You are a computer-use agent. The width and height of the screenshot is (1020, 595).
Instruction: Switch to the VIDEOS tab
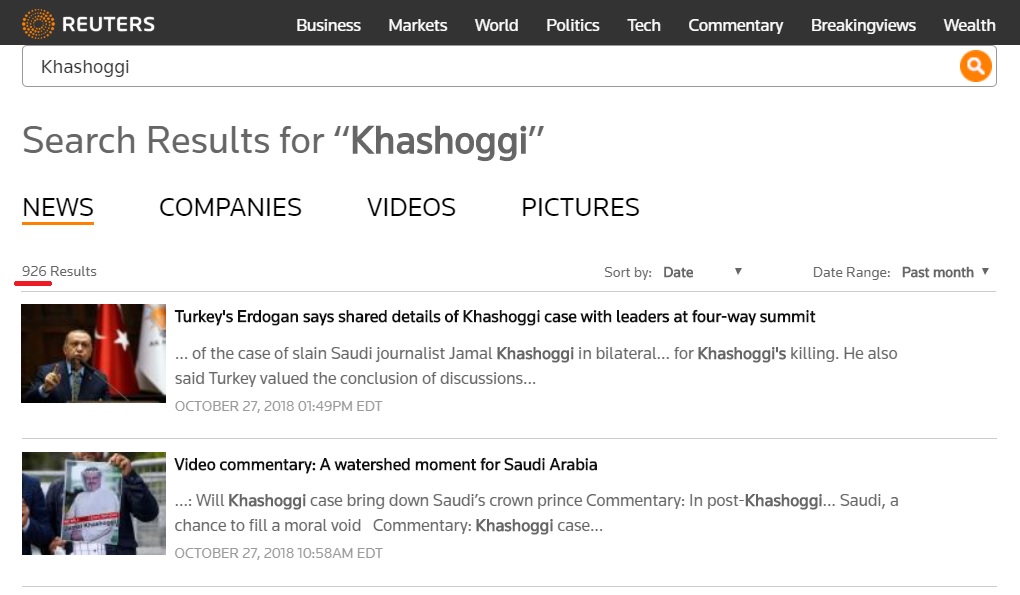click(411, 207)
